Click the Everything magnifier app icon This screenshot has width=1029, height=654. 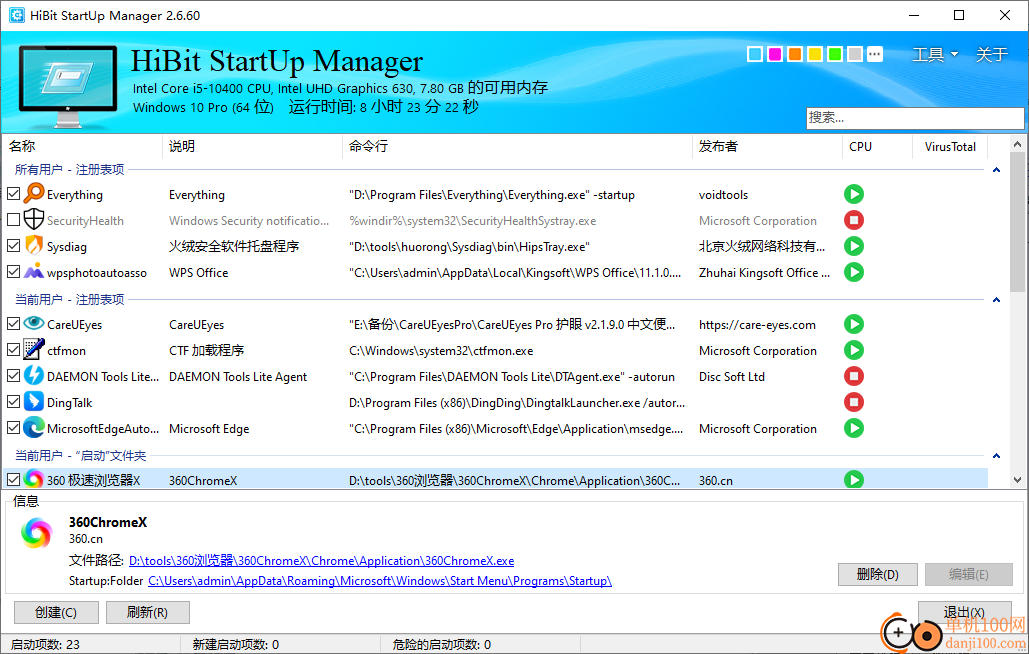click(33, 194)
